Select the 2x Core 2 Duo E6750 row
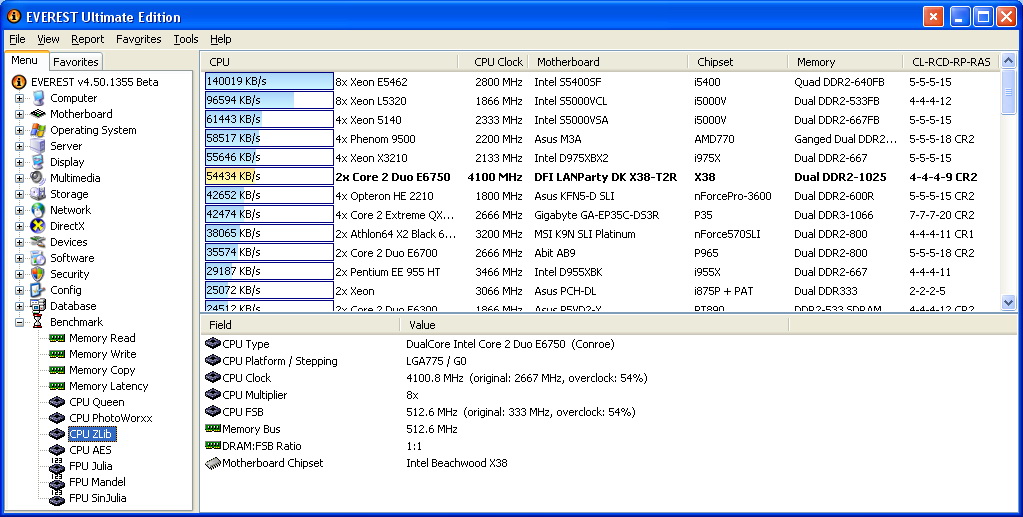This screenshot has height=517, width=1023. pos(600,177)
